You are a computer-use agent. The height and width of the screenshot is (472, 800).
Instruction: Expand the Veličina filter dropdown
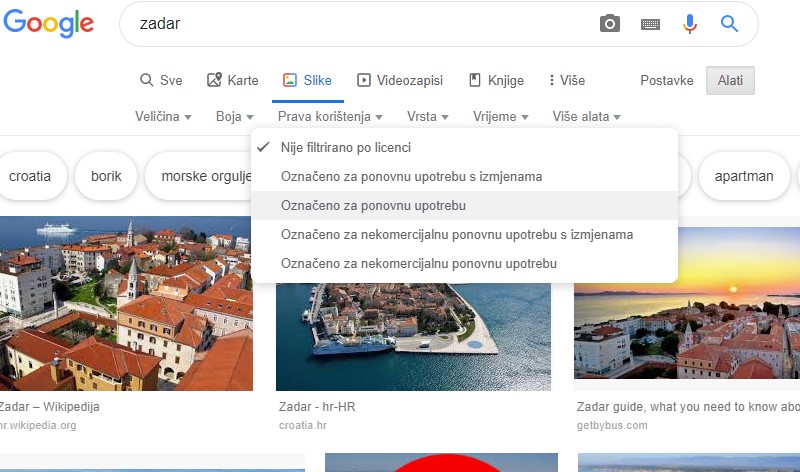pyautogui.click(x=163, y=117)
